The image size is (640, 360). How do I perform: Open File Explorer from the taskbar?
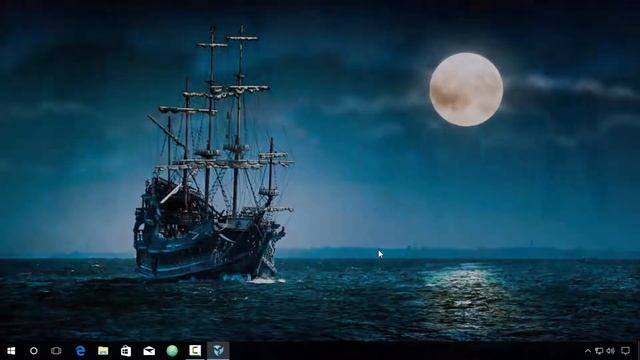point(103,351)
